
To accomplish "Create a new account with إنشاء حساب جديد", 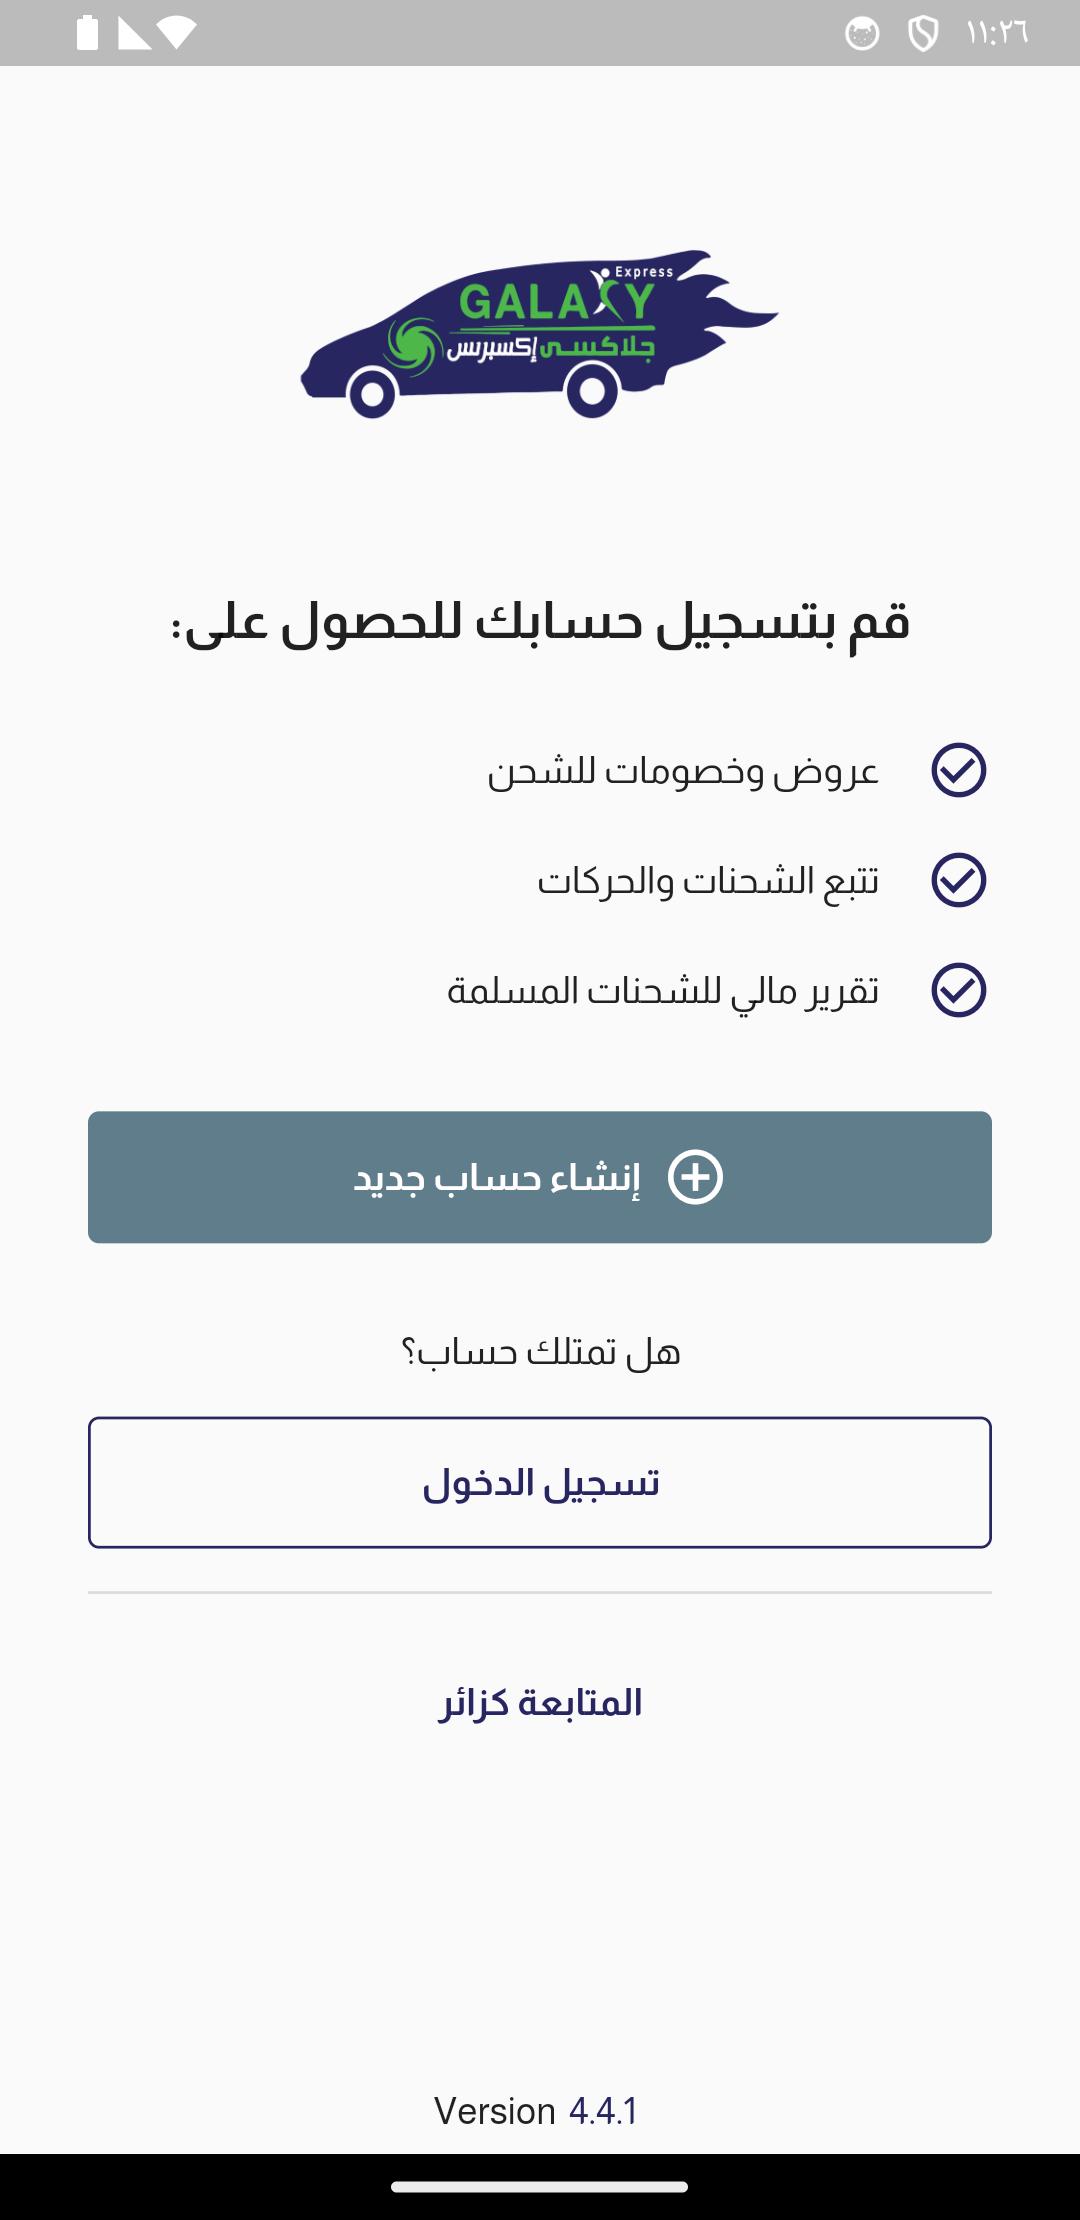I will [540, 1177].
